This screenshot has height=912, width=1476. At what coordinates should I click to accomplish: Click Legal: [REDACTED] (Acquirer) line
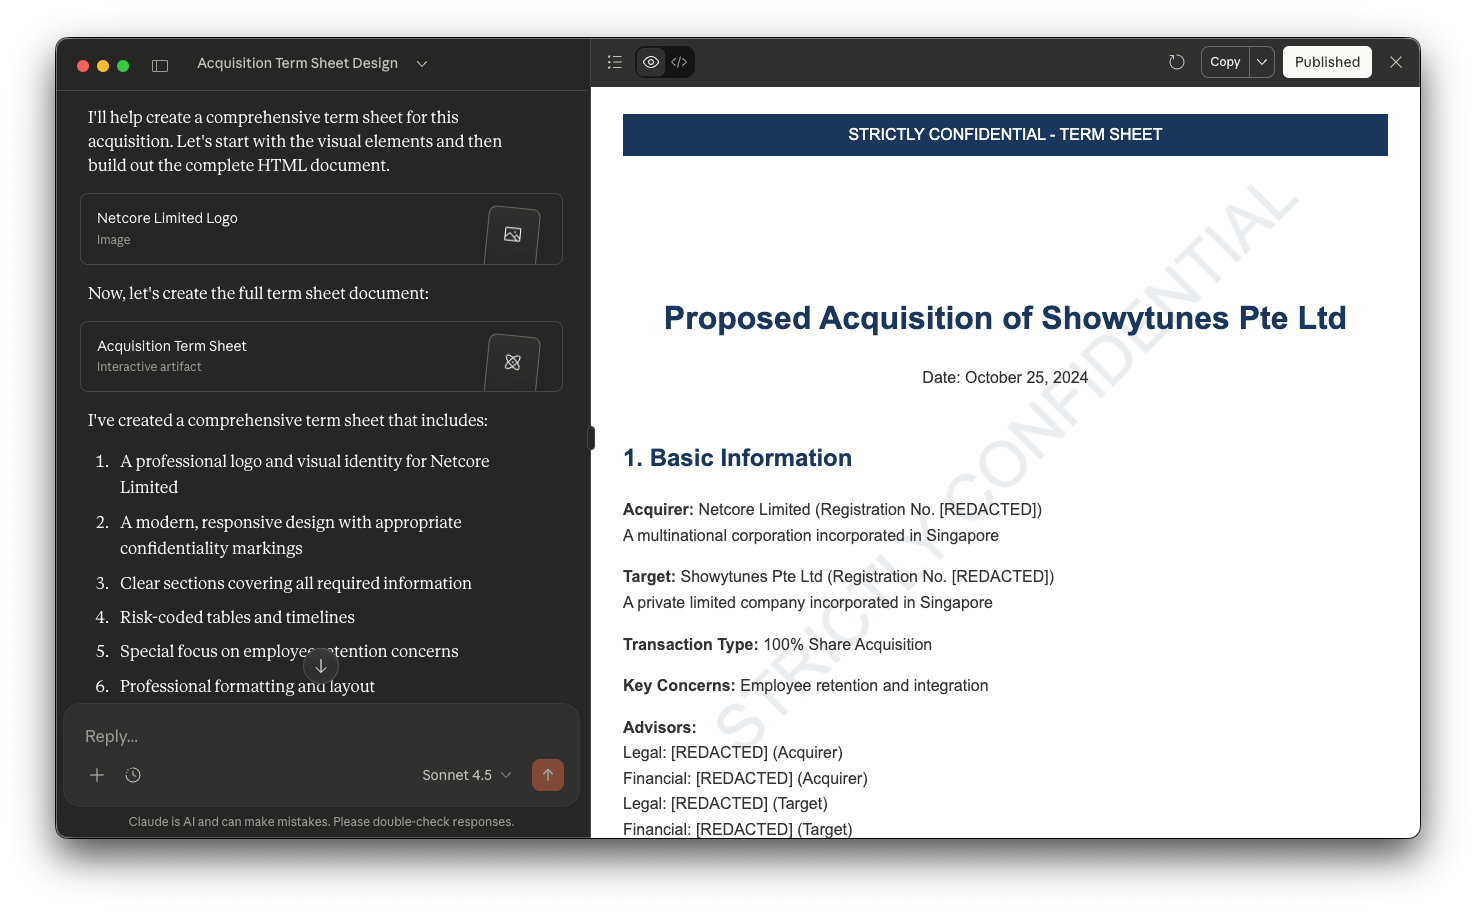733,752
